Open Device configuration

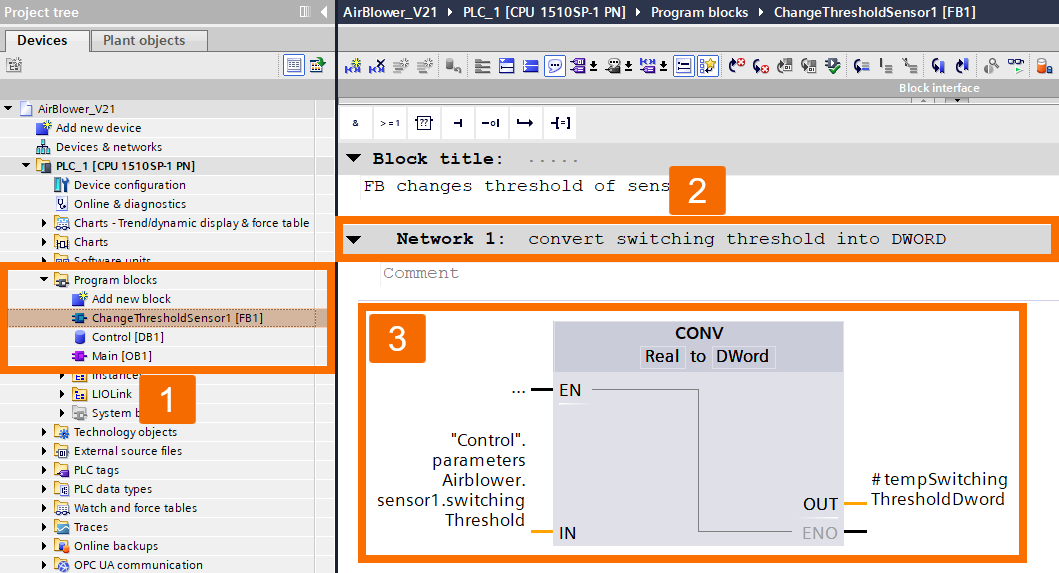[130, 184]
